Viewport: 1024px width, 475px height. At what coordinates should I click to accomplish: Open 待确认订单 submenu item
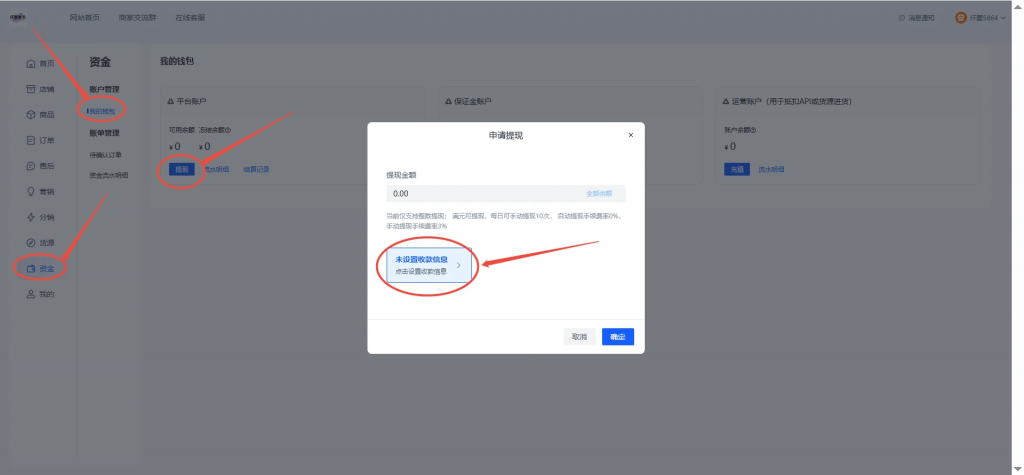105,155
